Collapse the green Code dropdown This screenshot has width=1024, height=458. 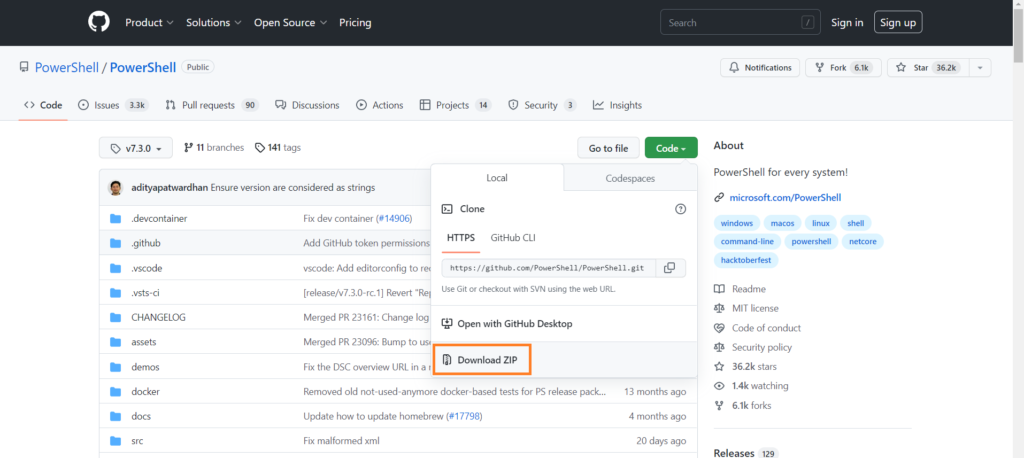(x=671, y=148)
